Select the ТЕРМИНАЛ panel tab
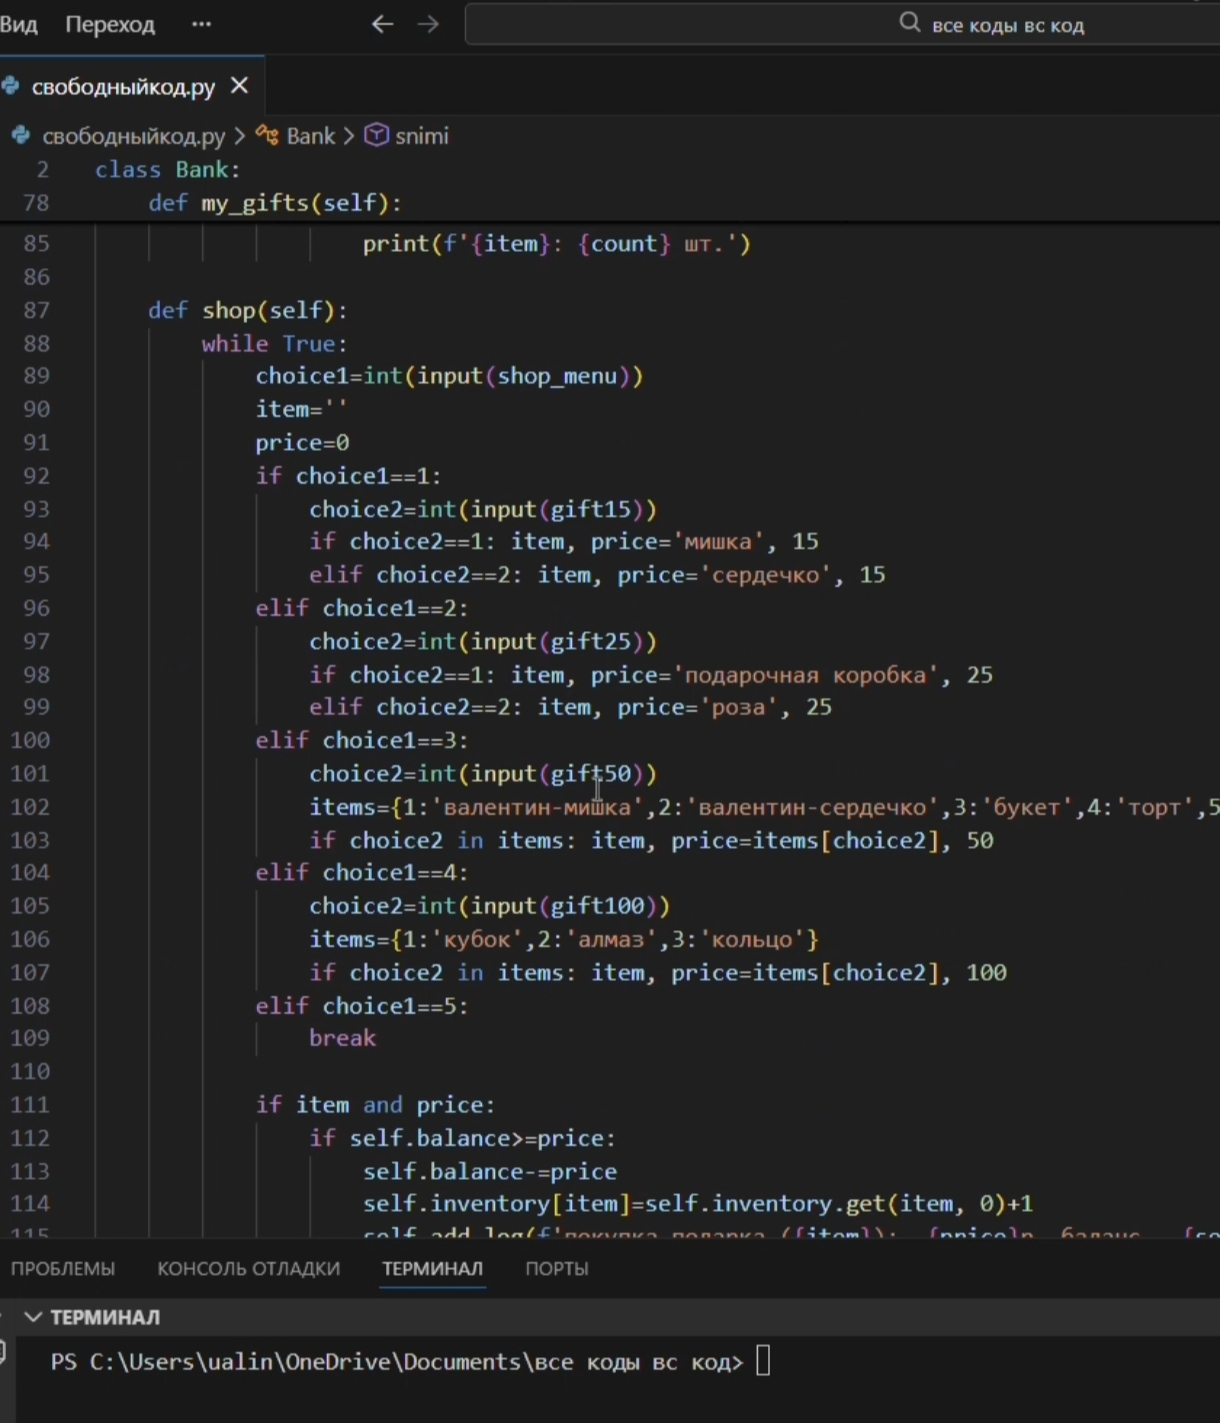The width and height of the screenshot is (1220, 1423). pyautogui.click(x=432, y=1268)
